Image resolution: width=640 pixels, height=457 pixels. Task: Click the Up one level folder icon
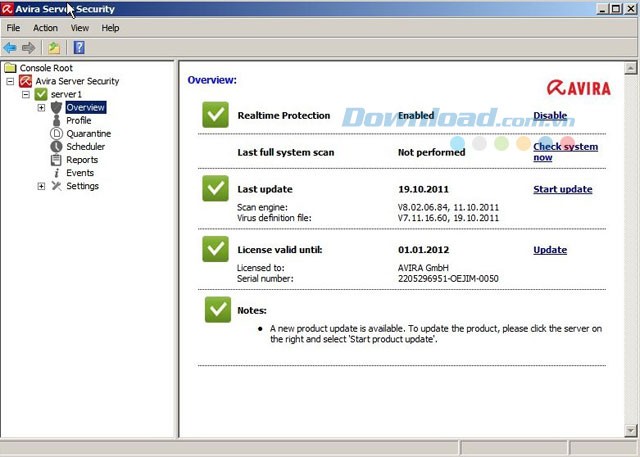tap(54, 48)
